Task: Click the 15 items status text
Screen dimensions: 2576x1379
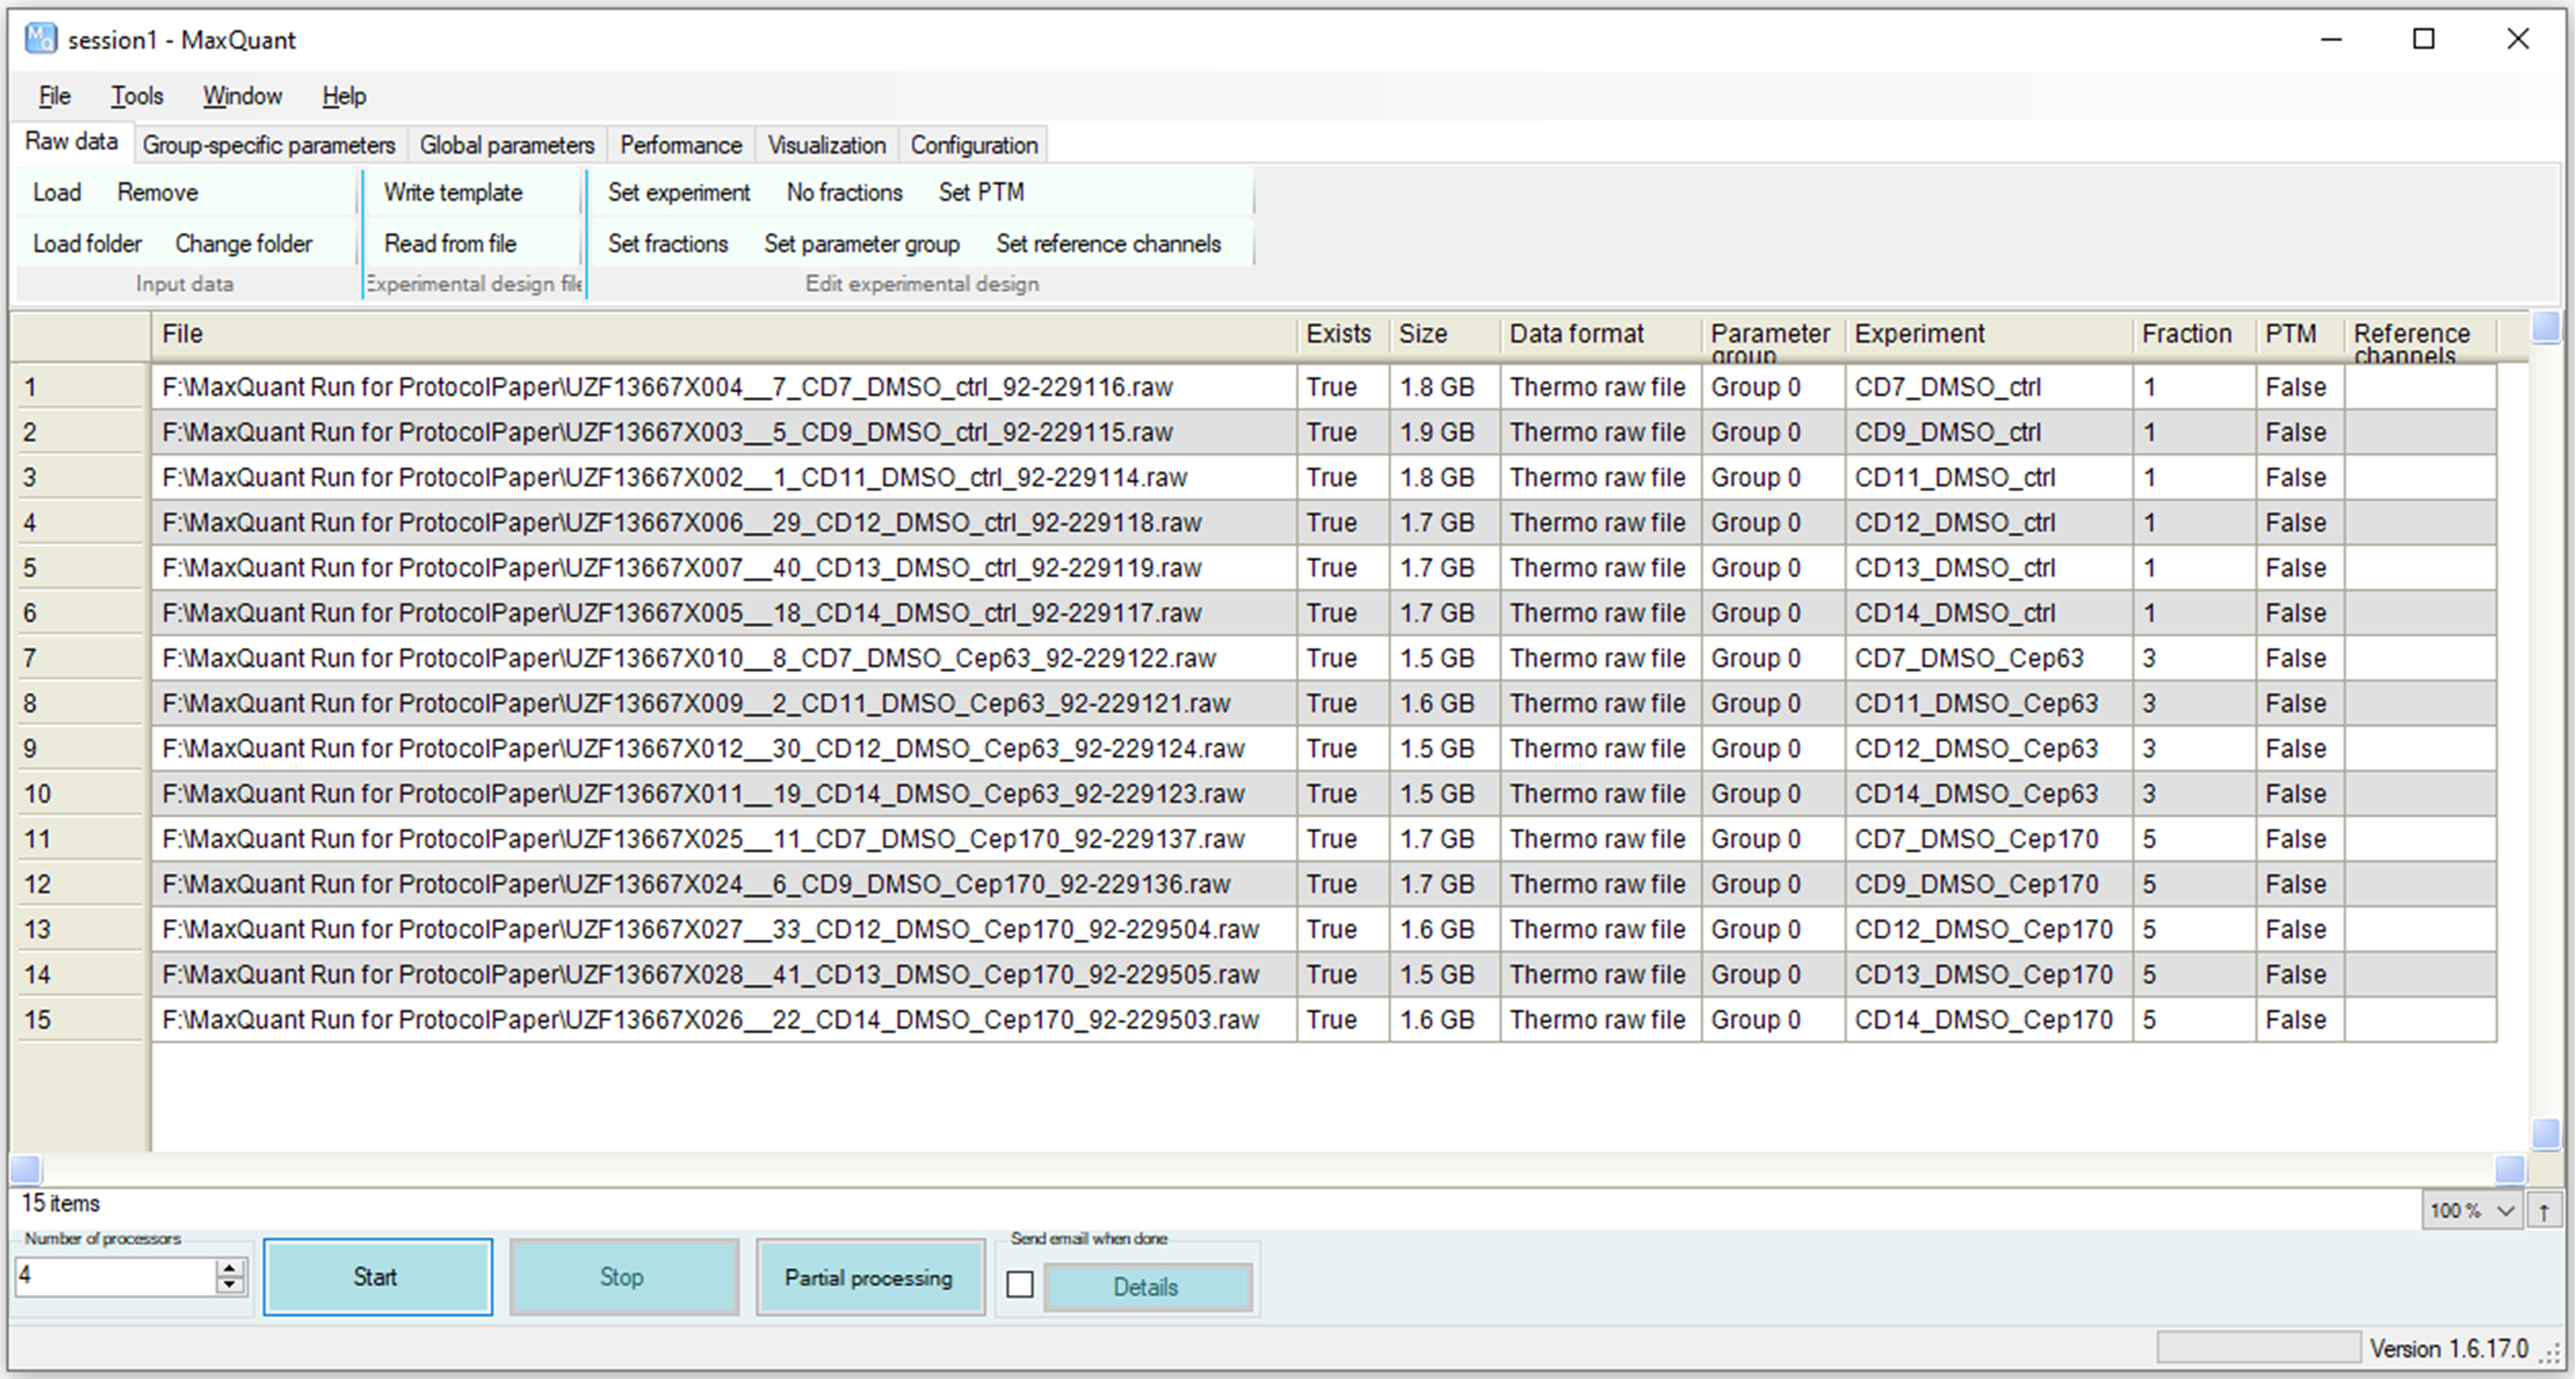Action: click(x=61, y=1203)
